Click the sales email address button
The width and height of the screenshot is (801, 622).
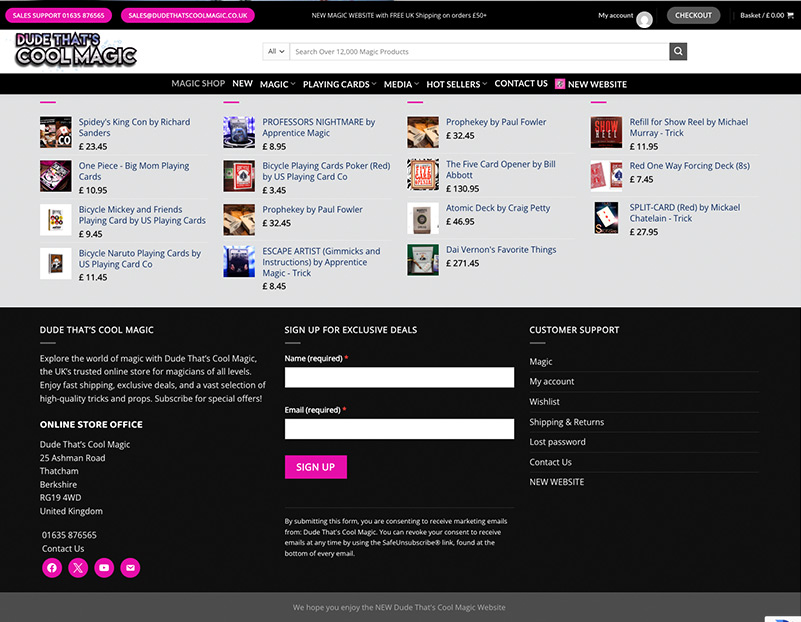tap(187, 15)
